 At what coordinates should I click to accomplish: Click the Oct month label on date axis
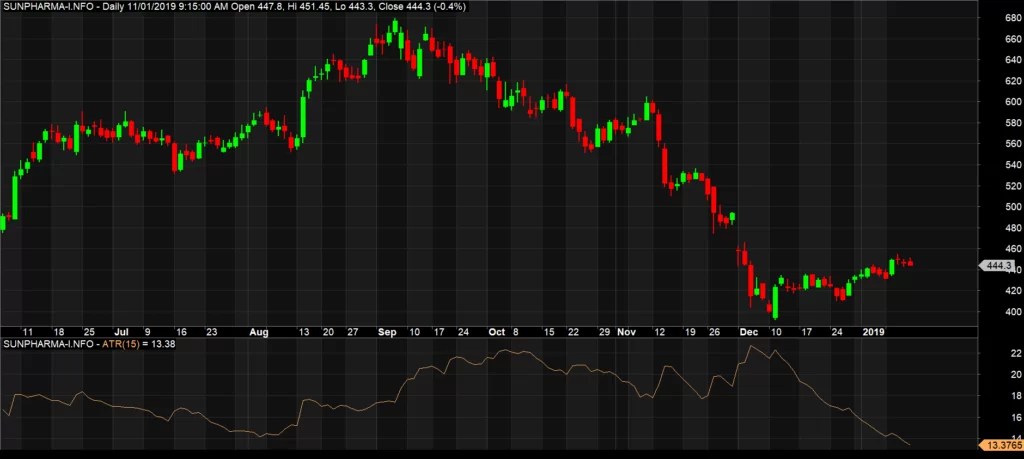(497, 332)
